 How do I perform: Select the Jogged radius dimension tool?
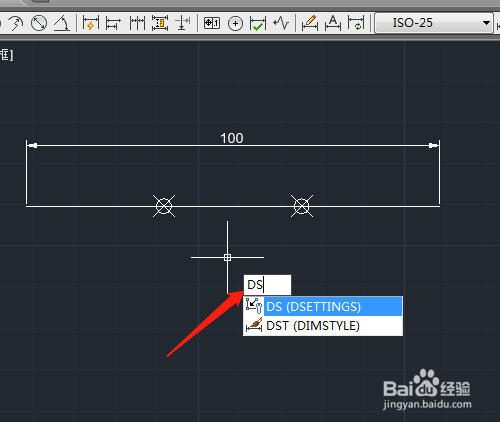[15, 23]
